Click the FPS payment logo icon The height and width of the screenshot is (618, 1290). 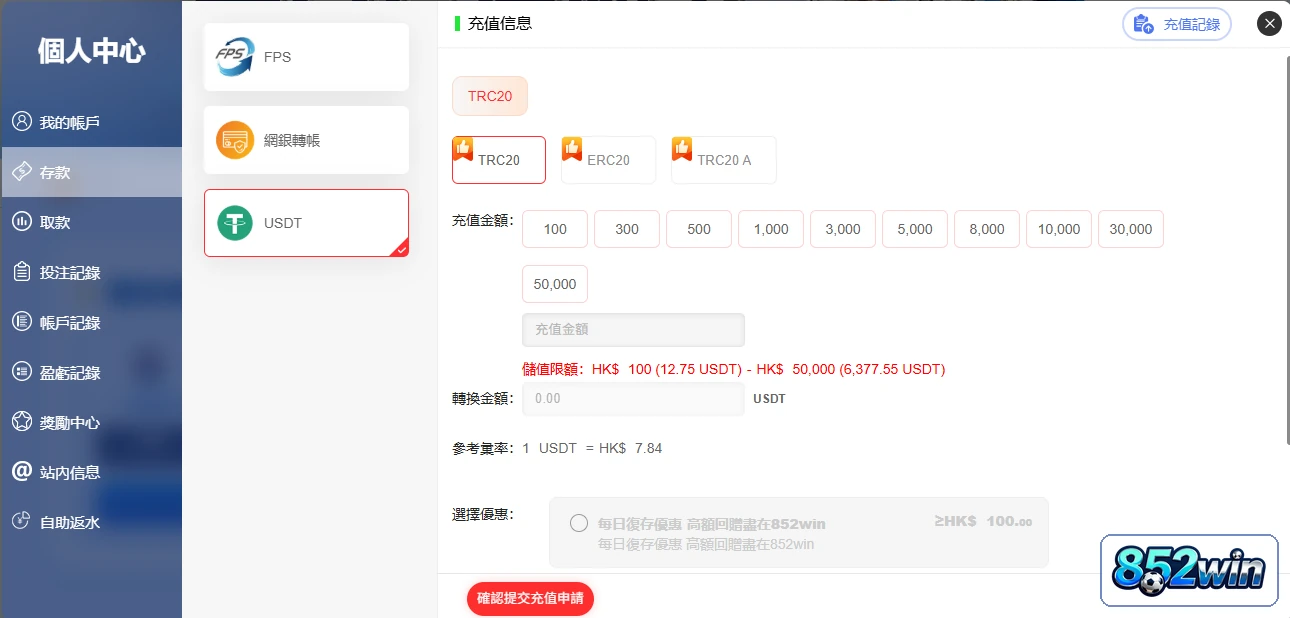click(235, 57)
